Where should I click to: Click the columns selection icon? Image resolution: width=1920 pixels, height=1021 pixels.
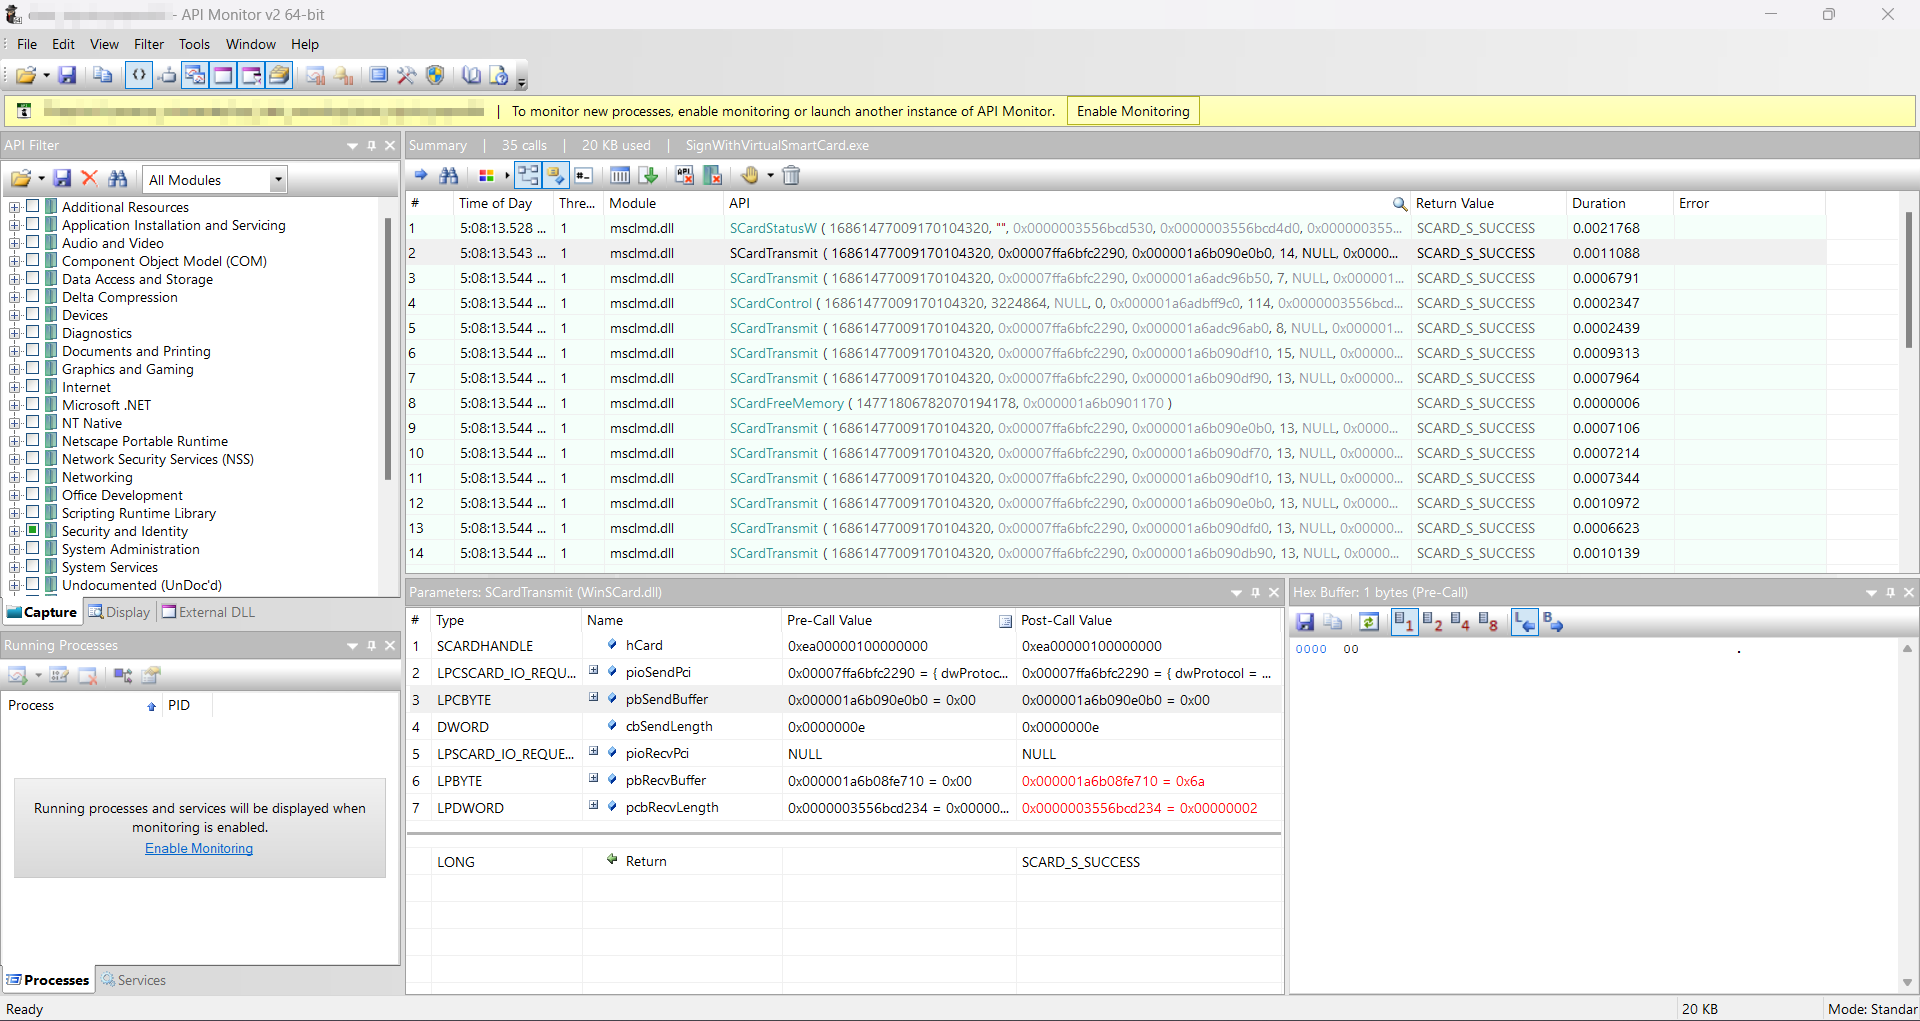click(620, 176)
